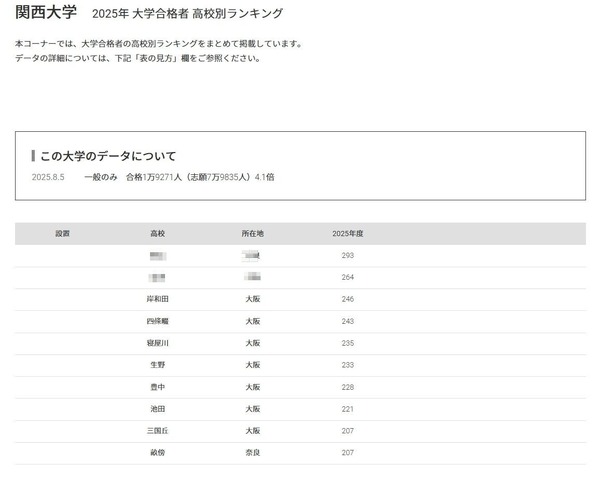Viewport: 600px width, 493px height.
Task: Click 大阪 in the 岸和田 row
Action: [253, 299]
